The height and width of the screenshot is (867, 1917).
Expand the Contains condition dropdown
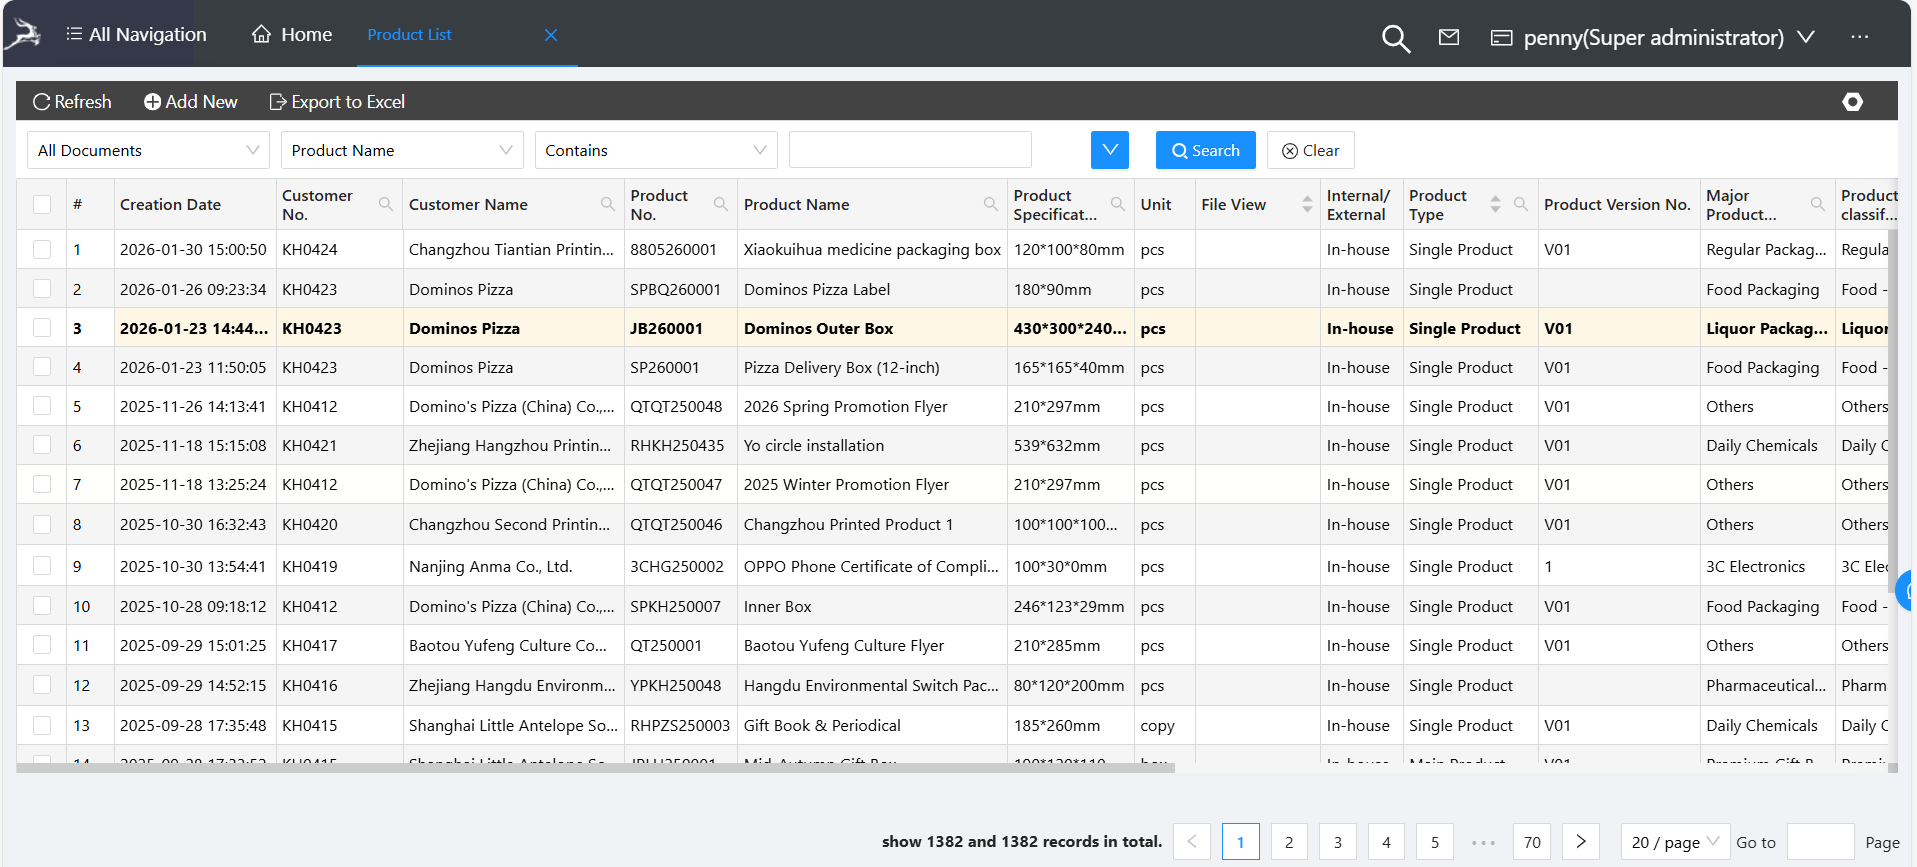(x=655, y=150)
